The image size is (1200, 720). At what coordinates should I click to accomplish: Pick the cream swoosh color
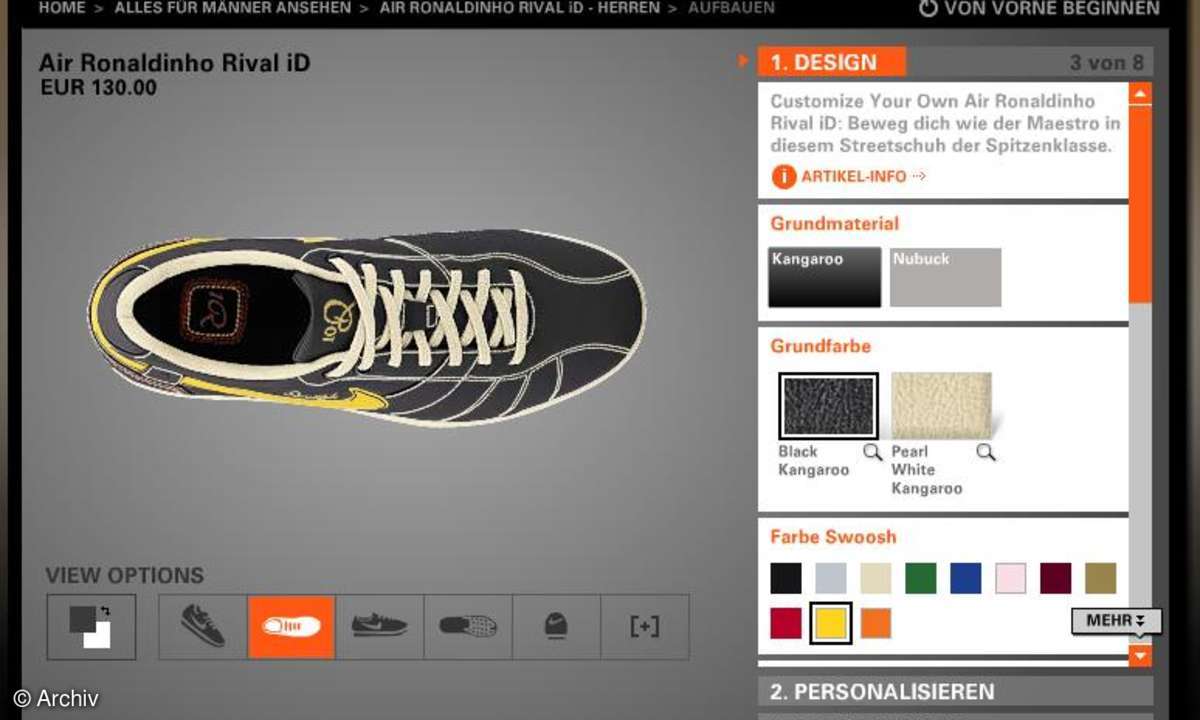click(x=875, y=578)
